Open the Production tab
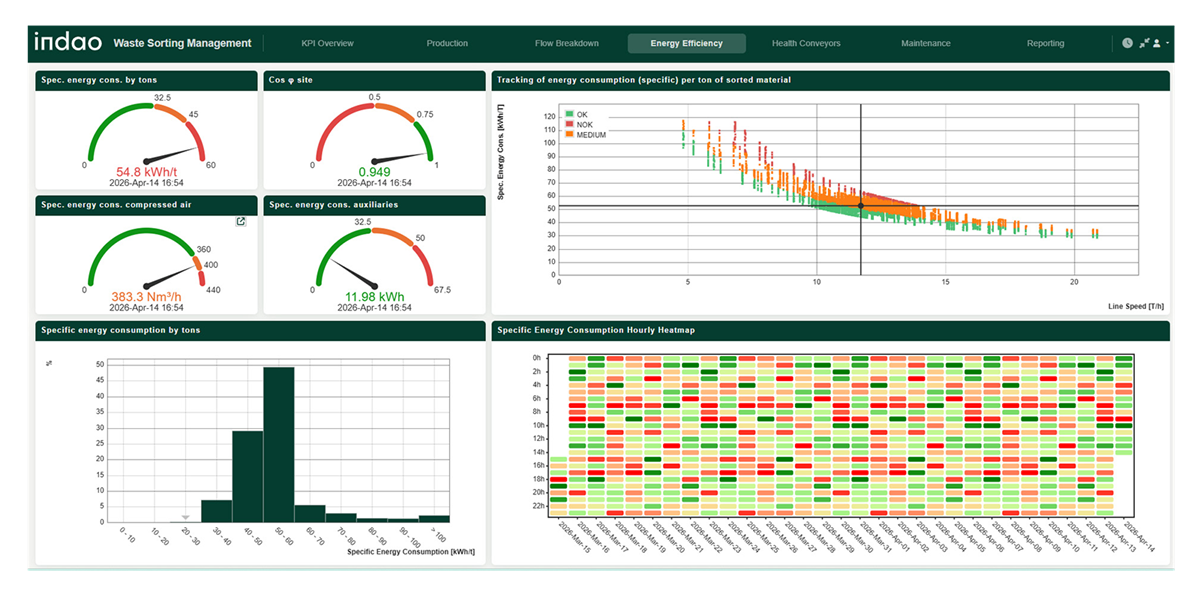Screen dimensions: 1200x600 tap(447, 43)
